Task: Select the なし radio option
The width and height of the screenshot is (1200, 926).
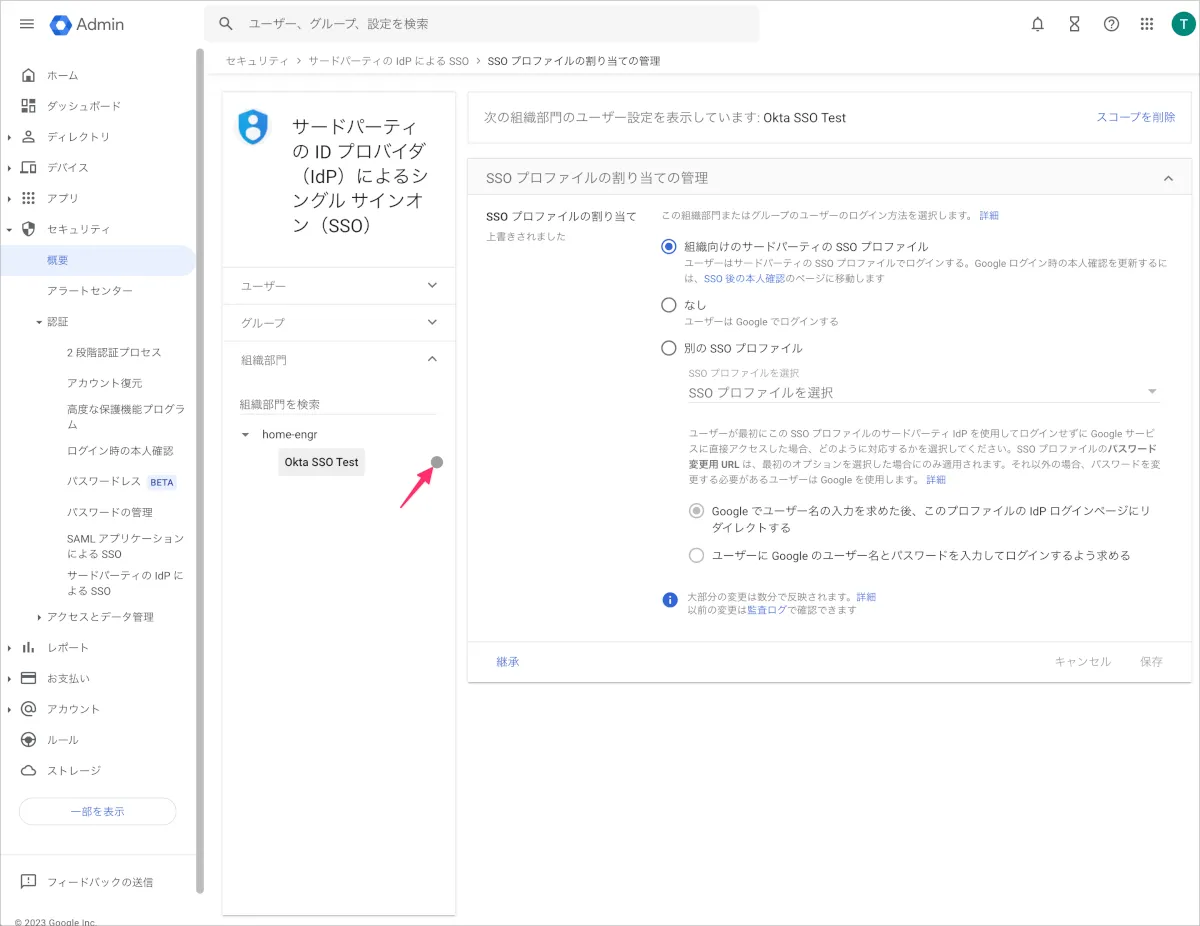Action: point(669,305)
